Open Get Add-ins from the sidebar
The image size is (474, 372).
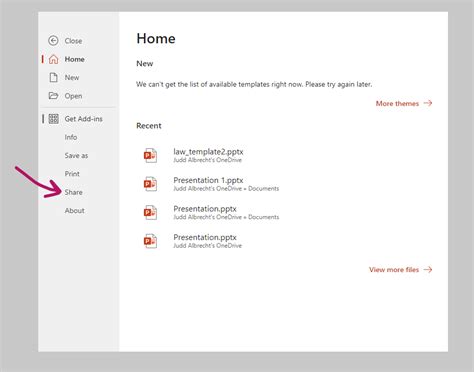click(x=83, y=119)
